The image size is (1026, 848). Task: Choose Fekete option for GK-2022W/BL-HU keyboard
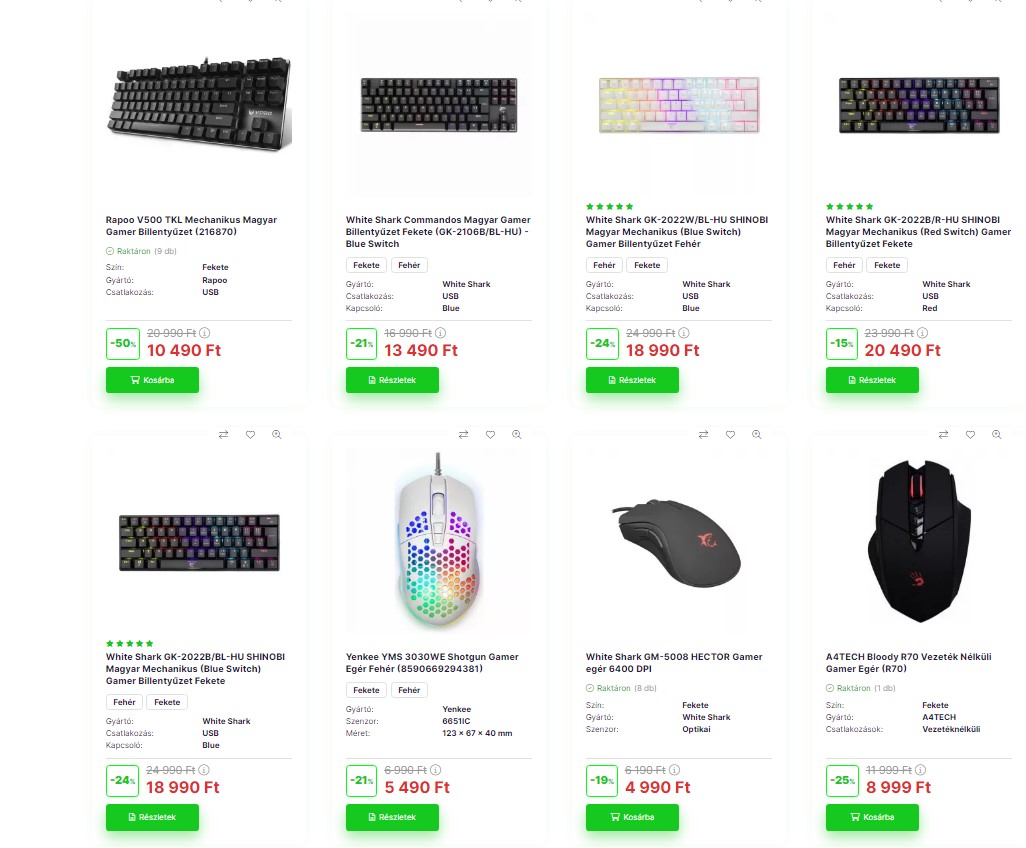click(647, 265)
